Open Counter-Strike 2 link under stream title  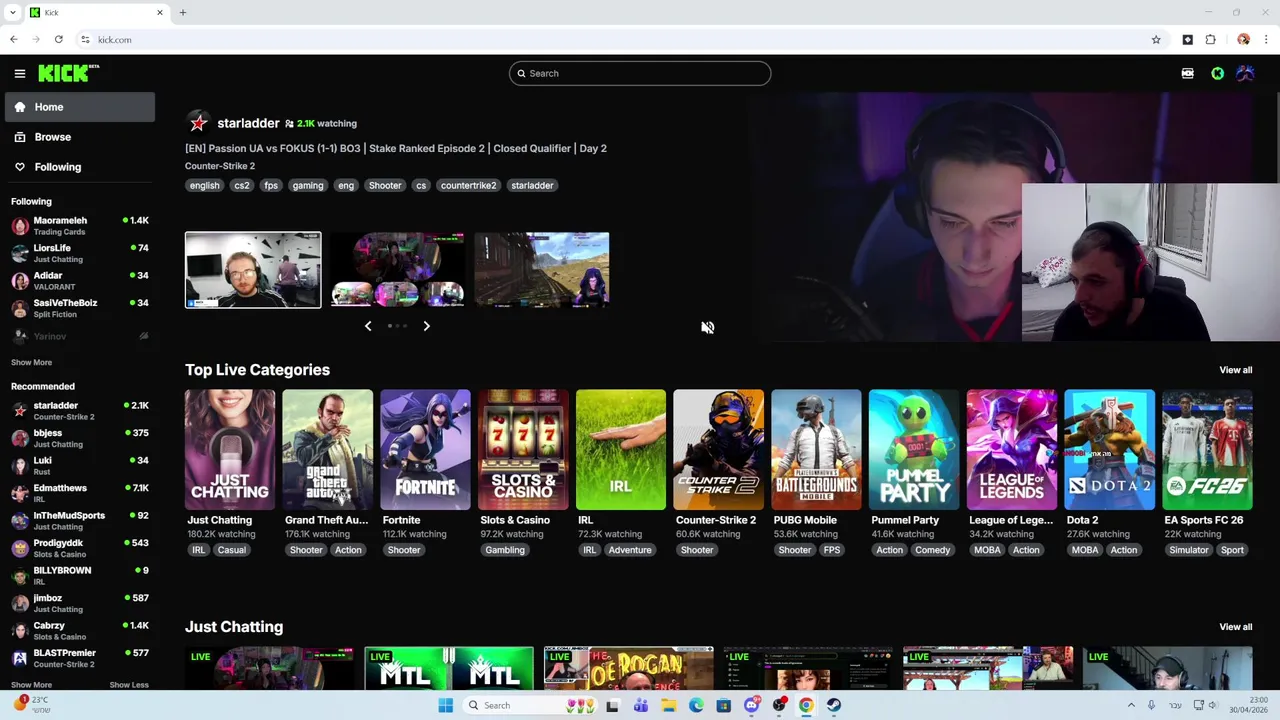(x=220, y=166)
